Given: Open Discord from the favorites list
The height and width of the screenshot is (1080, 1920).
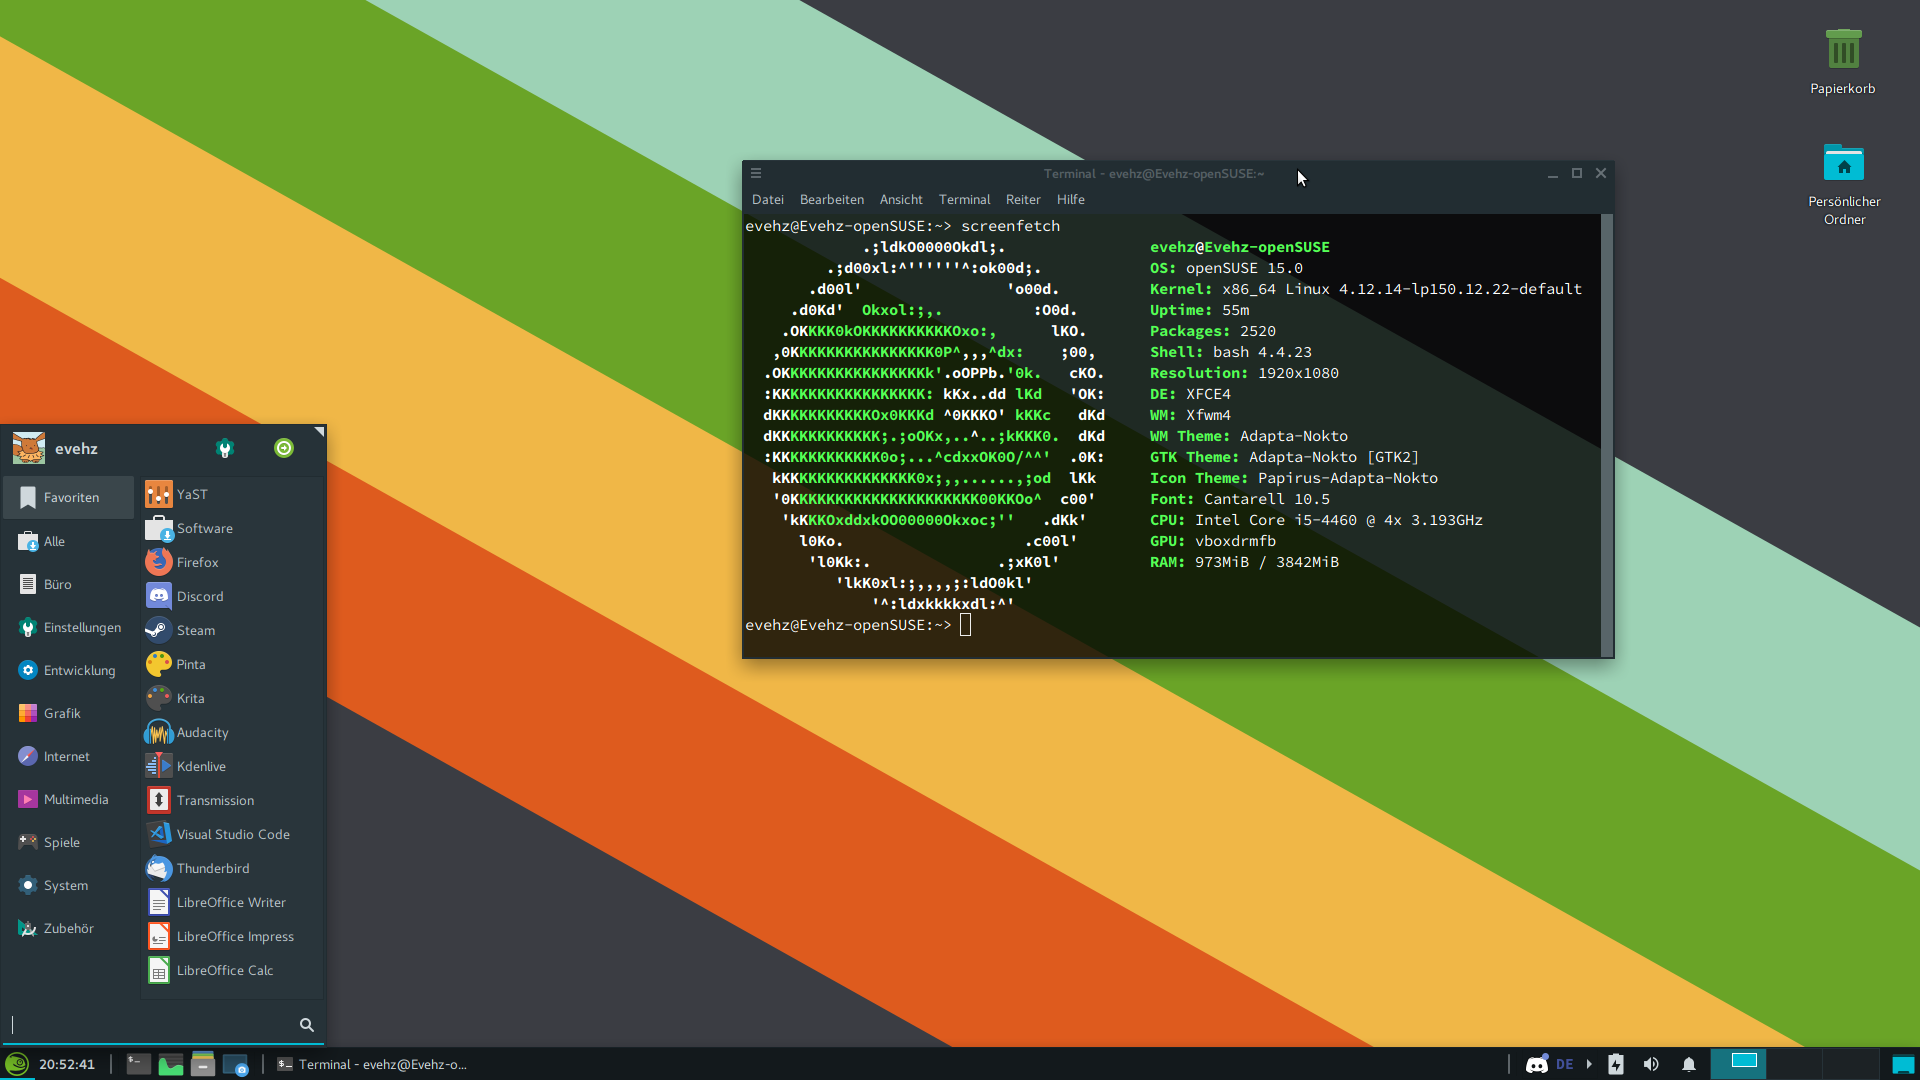Looking at the screenshot, I should pyautogui.click(x=232, y=596).
